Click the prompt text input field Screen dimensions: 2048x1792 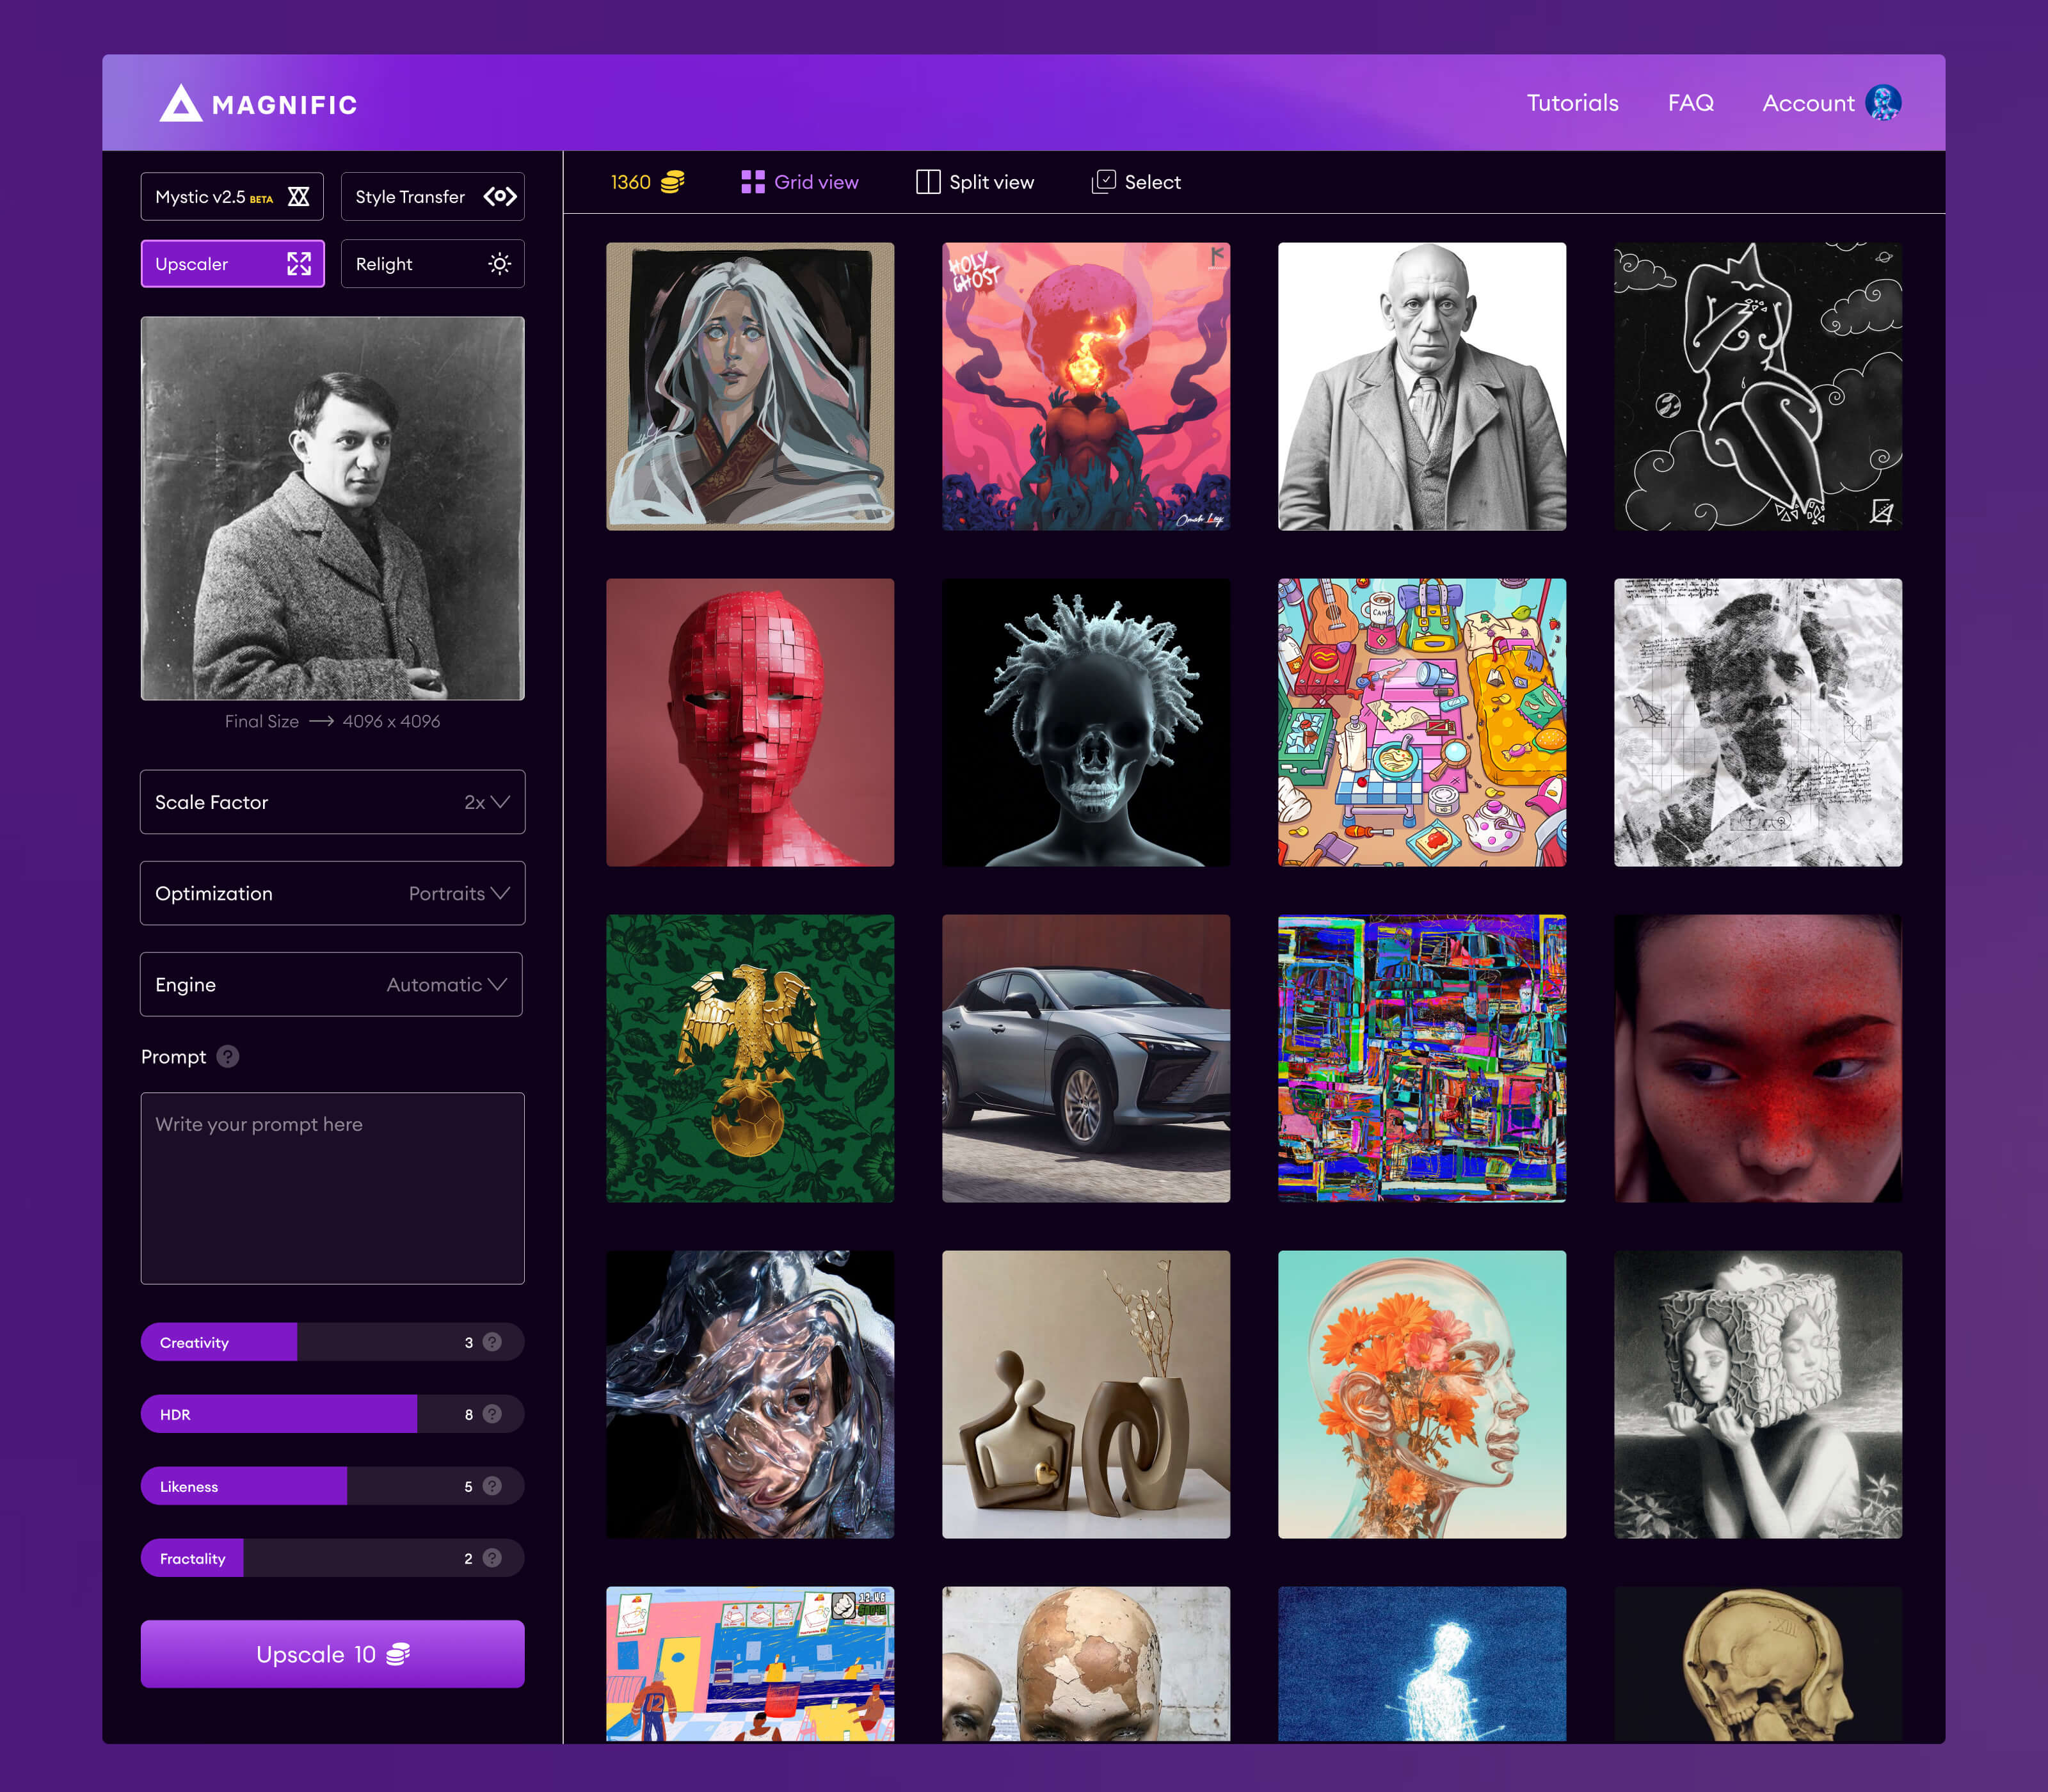point(332,1188)
